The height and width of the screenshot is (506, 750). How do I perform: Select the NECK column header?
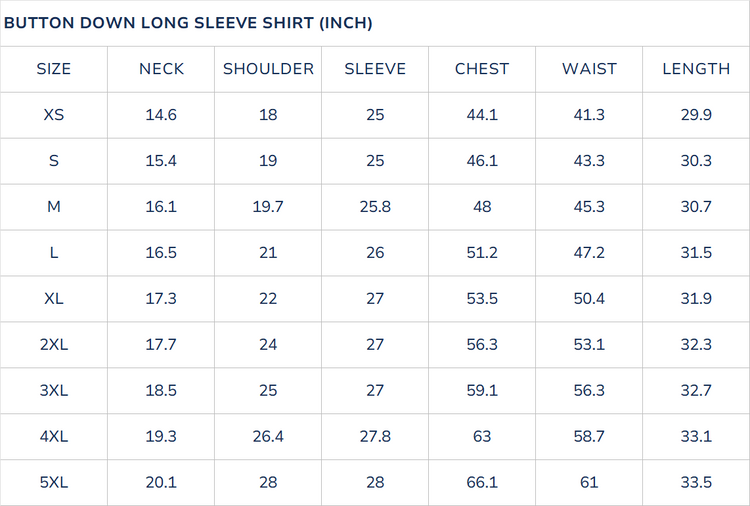click(x=161, y=69)
